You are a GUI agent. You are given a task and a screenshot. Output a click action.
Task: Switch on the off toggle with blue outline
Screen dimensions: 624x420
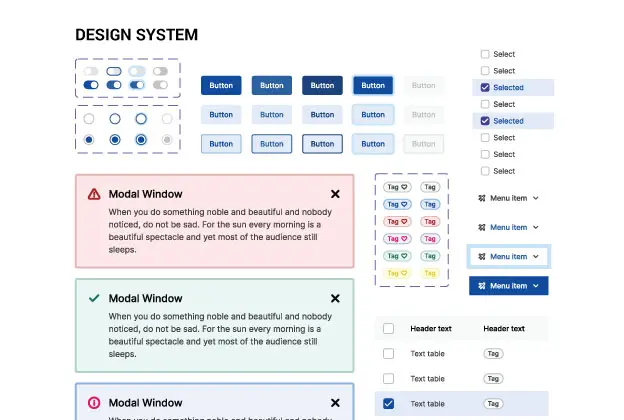(x=114, y=71)
